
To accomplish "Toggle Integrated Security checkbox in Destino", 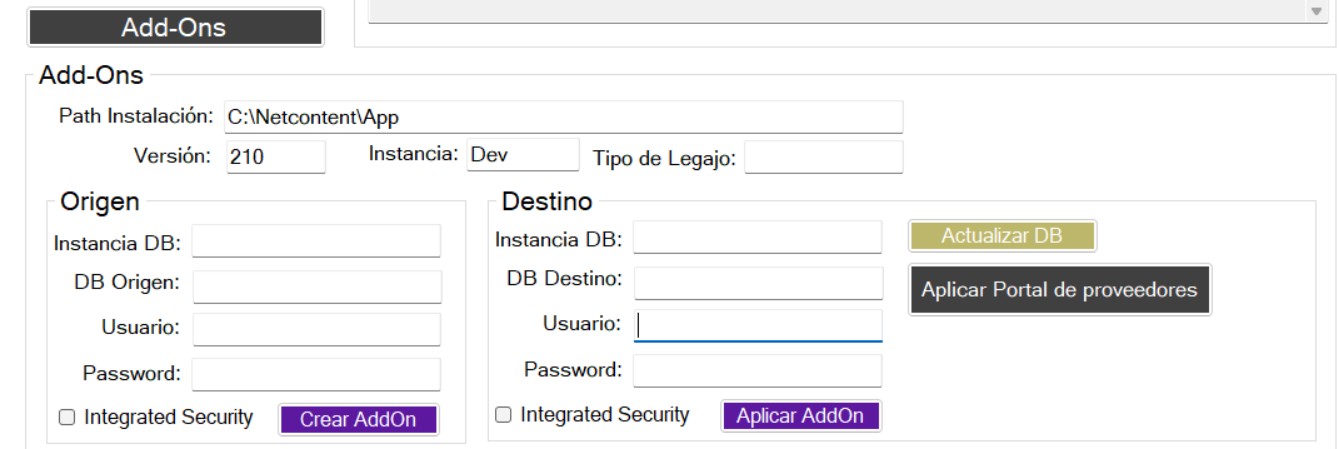I will tap(504, 415).
